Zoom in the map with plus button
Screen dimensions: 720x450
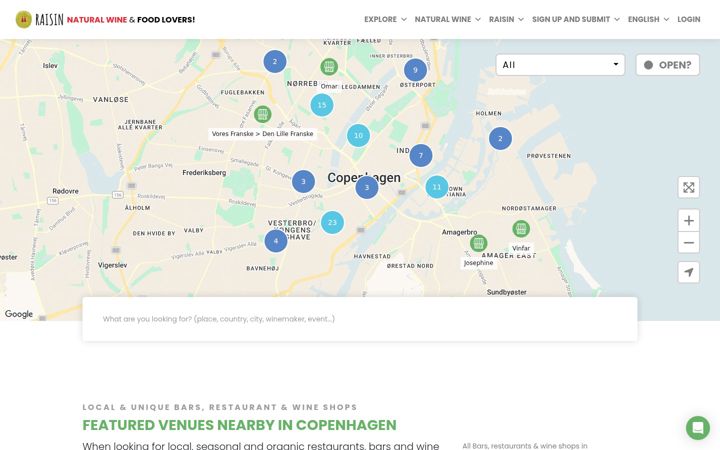[x=688, y=221]
